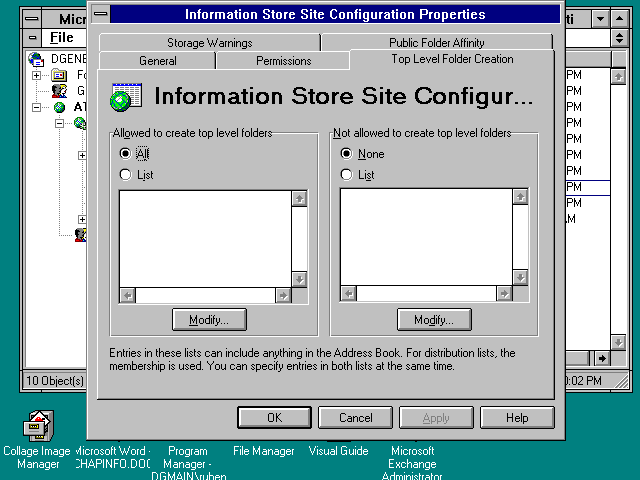
Task: Open File menu in Exchange Administrator window
Action: pyautogui.click(x=62, y=38)
